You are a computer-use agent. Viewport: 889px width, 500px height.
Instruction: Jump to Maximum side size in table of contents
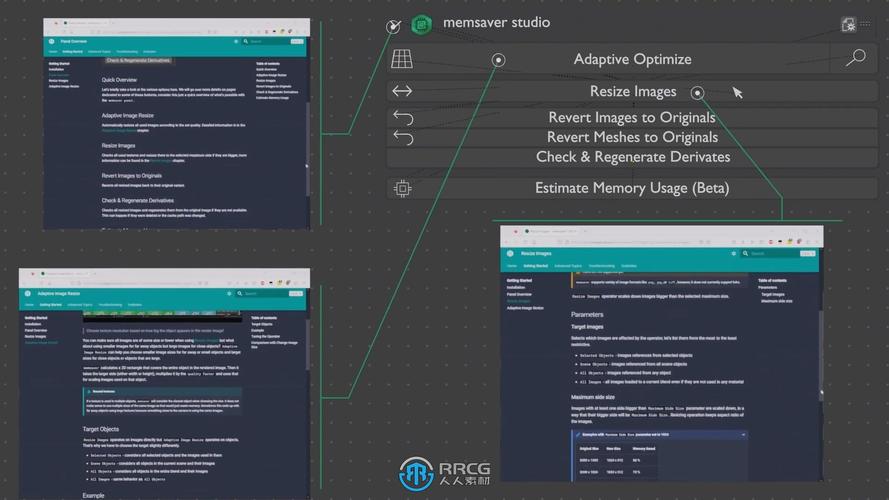point(777,301)
